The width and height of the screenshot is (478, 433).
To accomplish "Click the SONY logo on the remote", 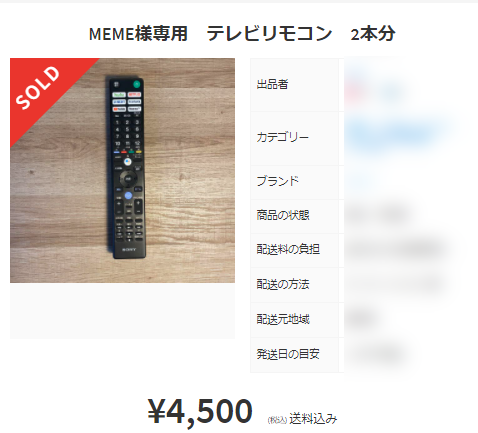I will 129,249.
